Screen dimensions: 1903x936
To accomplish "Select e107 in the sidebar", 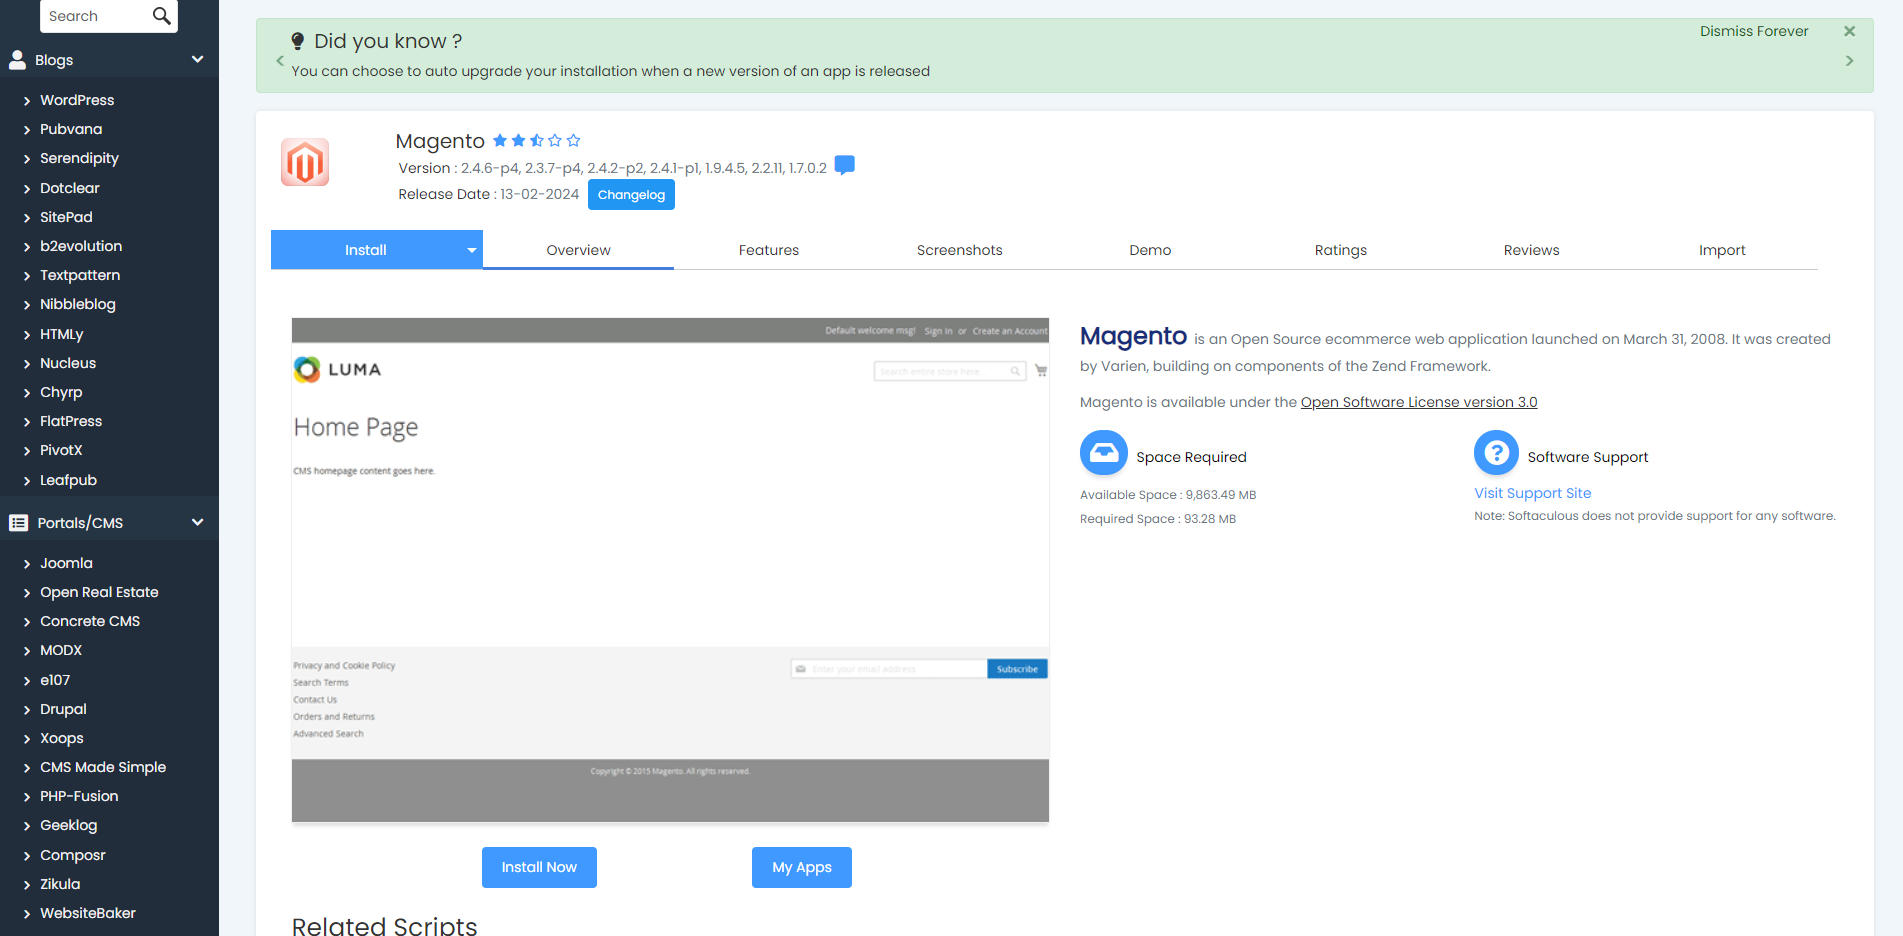I will pos(55,680).
